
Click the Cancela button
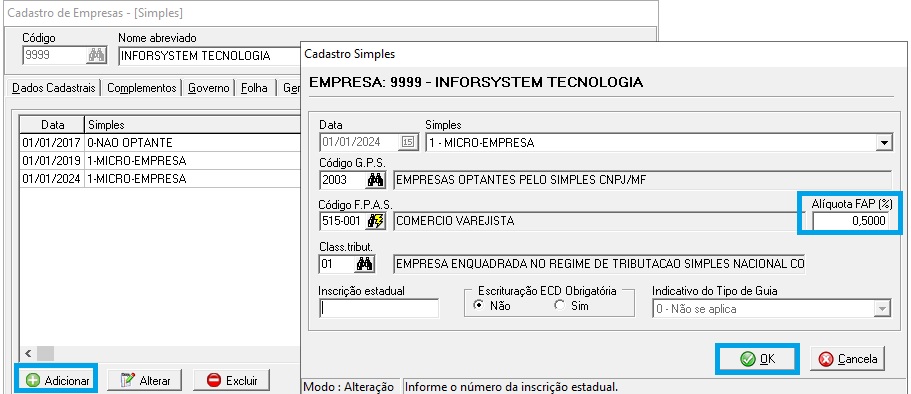(847, 359)
